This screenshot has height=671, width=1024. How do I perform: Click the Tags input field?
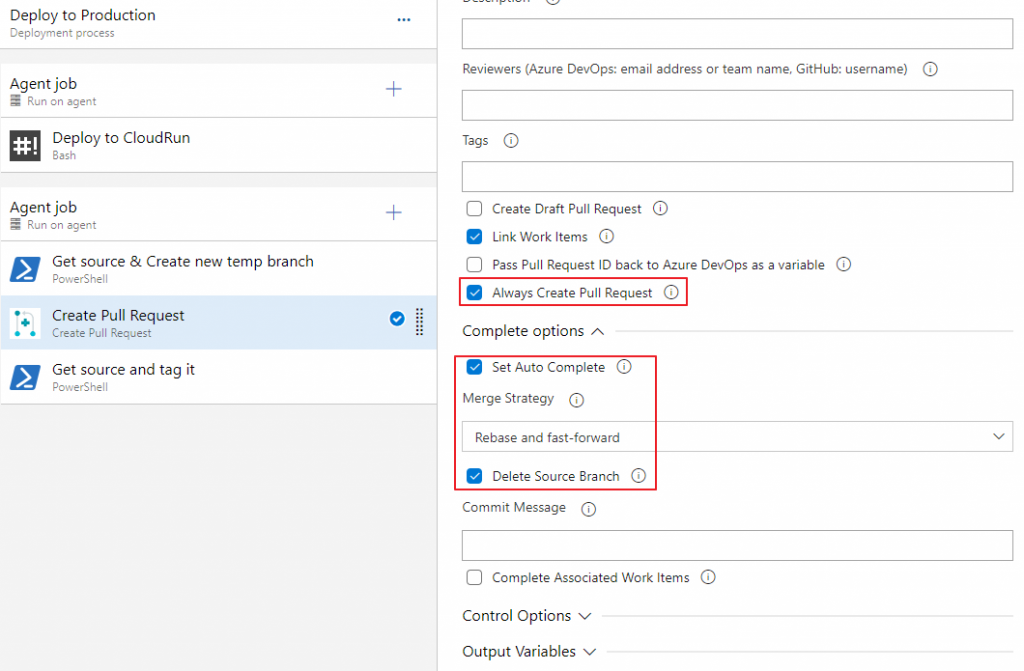tap(737, 176)
